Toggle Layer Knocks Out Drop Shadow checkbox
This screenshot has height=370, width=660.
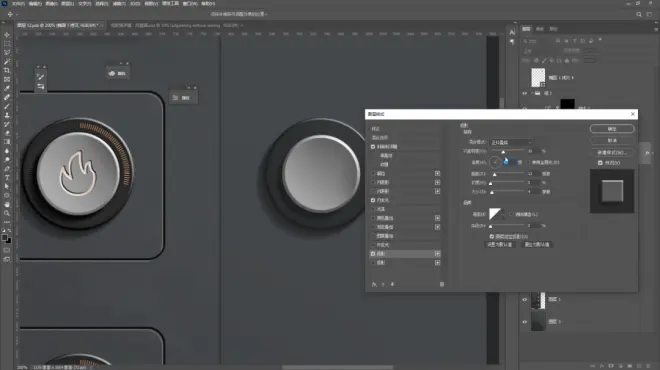click(x=492, y=237)
